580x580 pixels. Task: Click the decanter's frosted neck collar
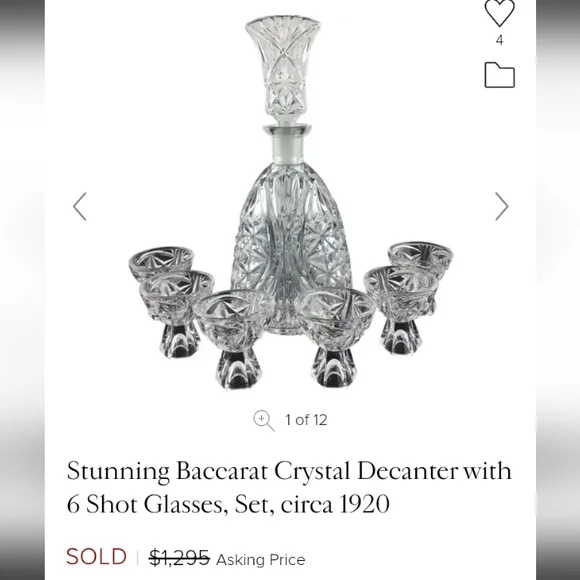tap(287, 144)
